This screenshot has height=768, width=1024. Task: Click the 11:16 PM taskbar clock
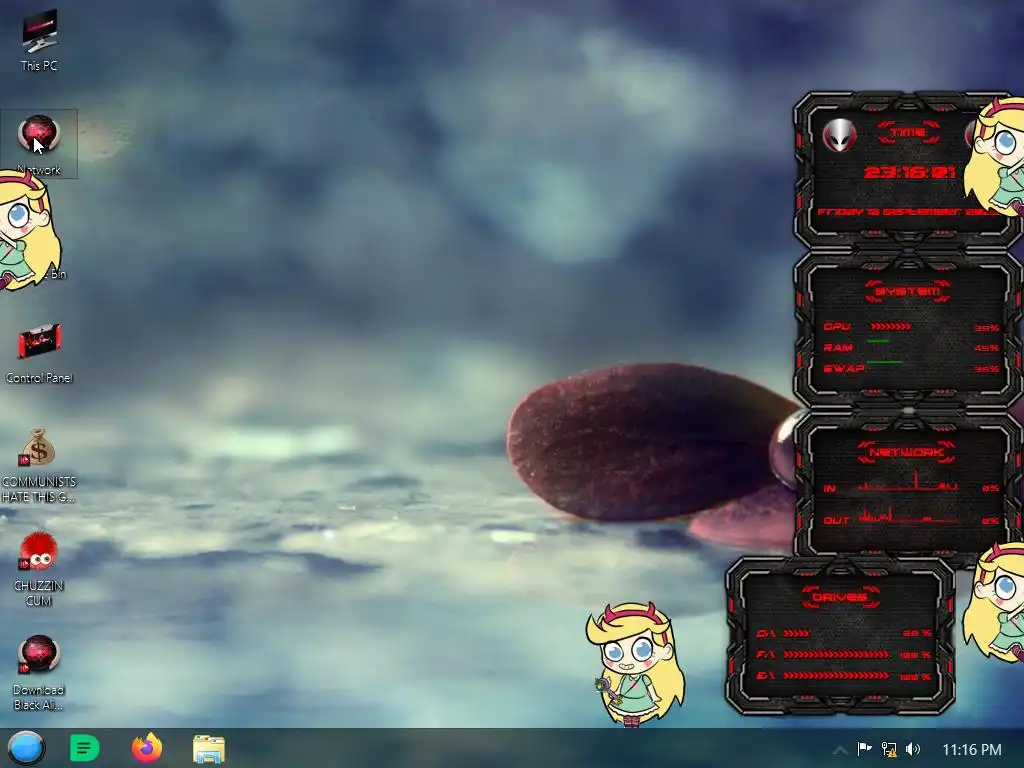pyautogui.click(x=972, y=749)
